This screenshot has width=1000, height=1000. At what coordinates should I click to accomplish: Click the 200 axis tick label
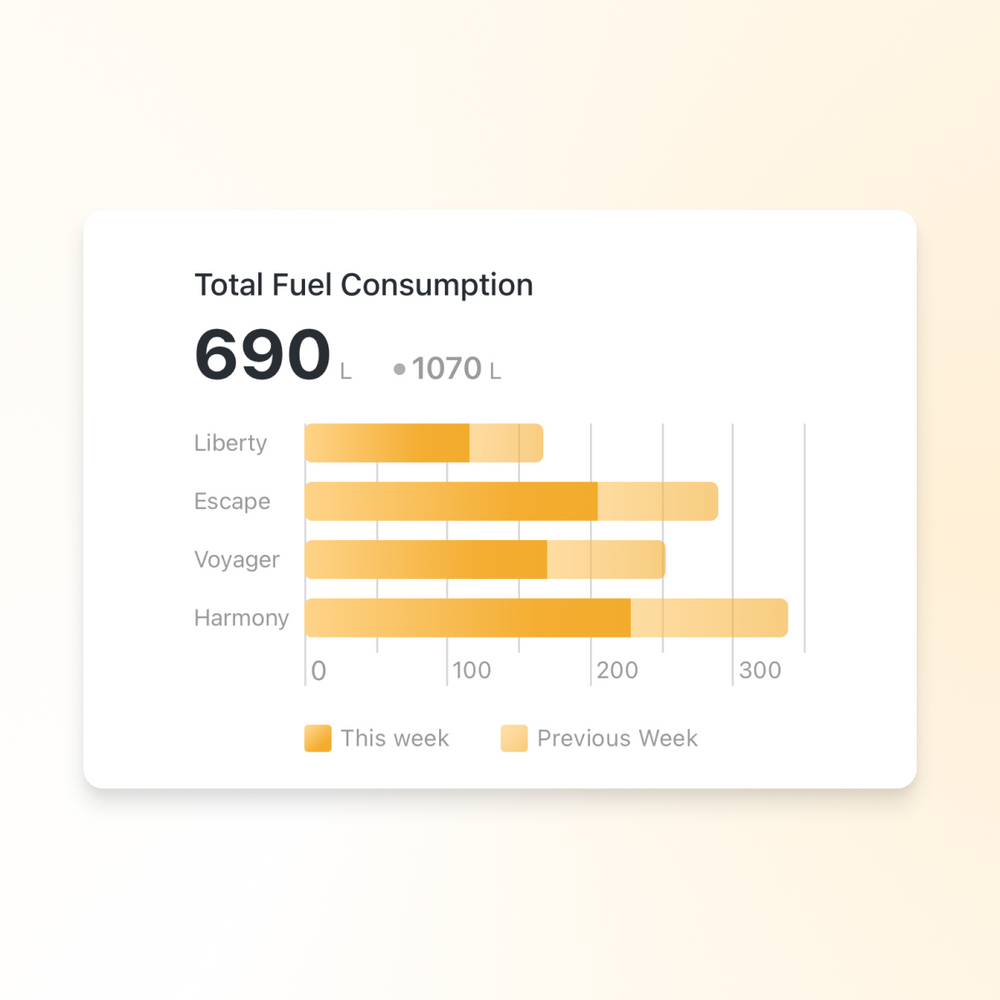coord(617,670)
